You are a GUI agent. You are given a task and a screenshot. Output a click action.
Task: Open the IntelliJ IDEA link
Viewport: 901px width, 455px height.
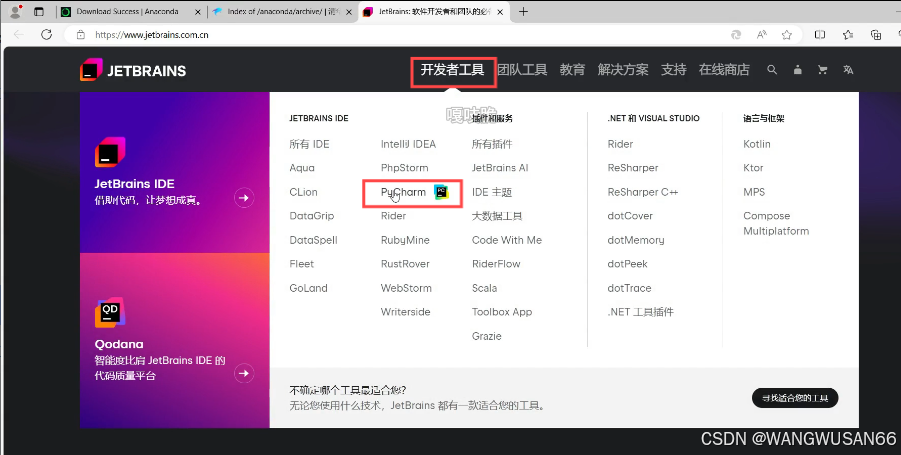point(409,144)
